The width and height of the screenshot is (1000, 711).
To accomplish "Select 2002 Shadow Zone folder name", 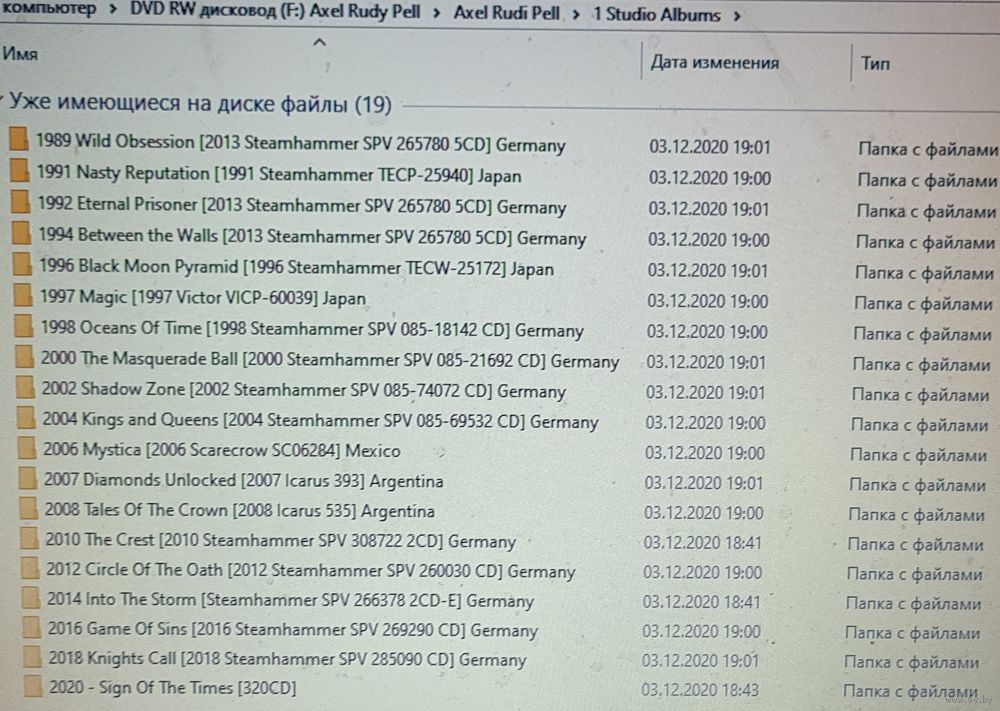I will tap(304, 390).
